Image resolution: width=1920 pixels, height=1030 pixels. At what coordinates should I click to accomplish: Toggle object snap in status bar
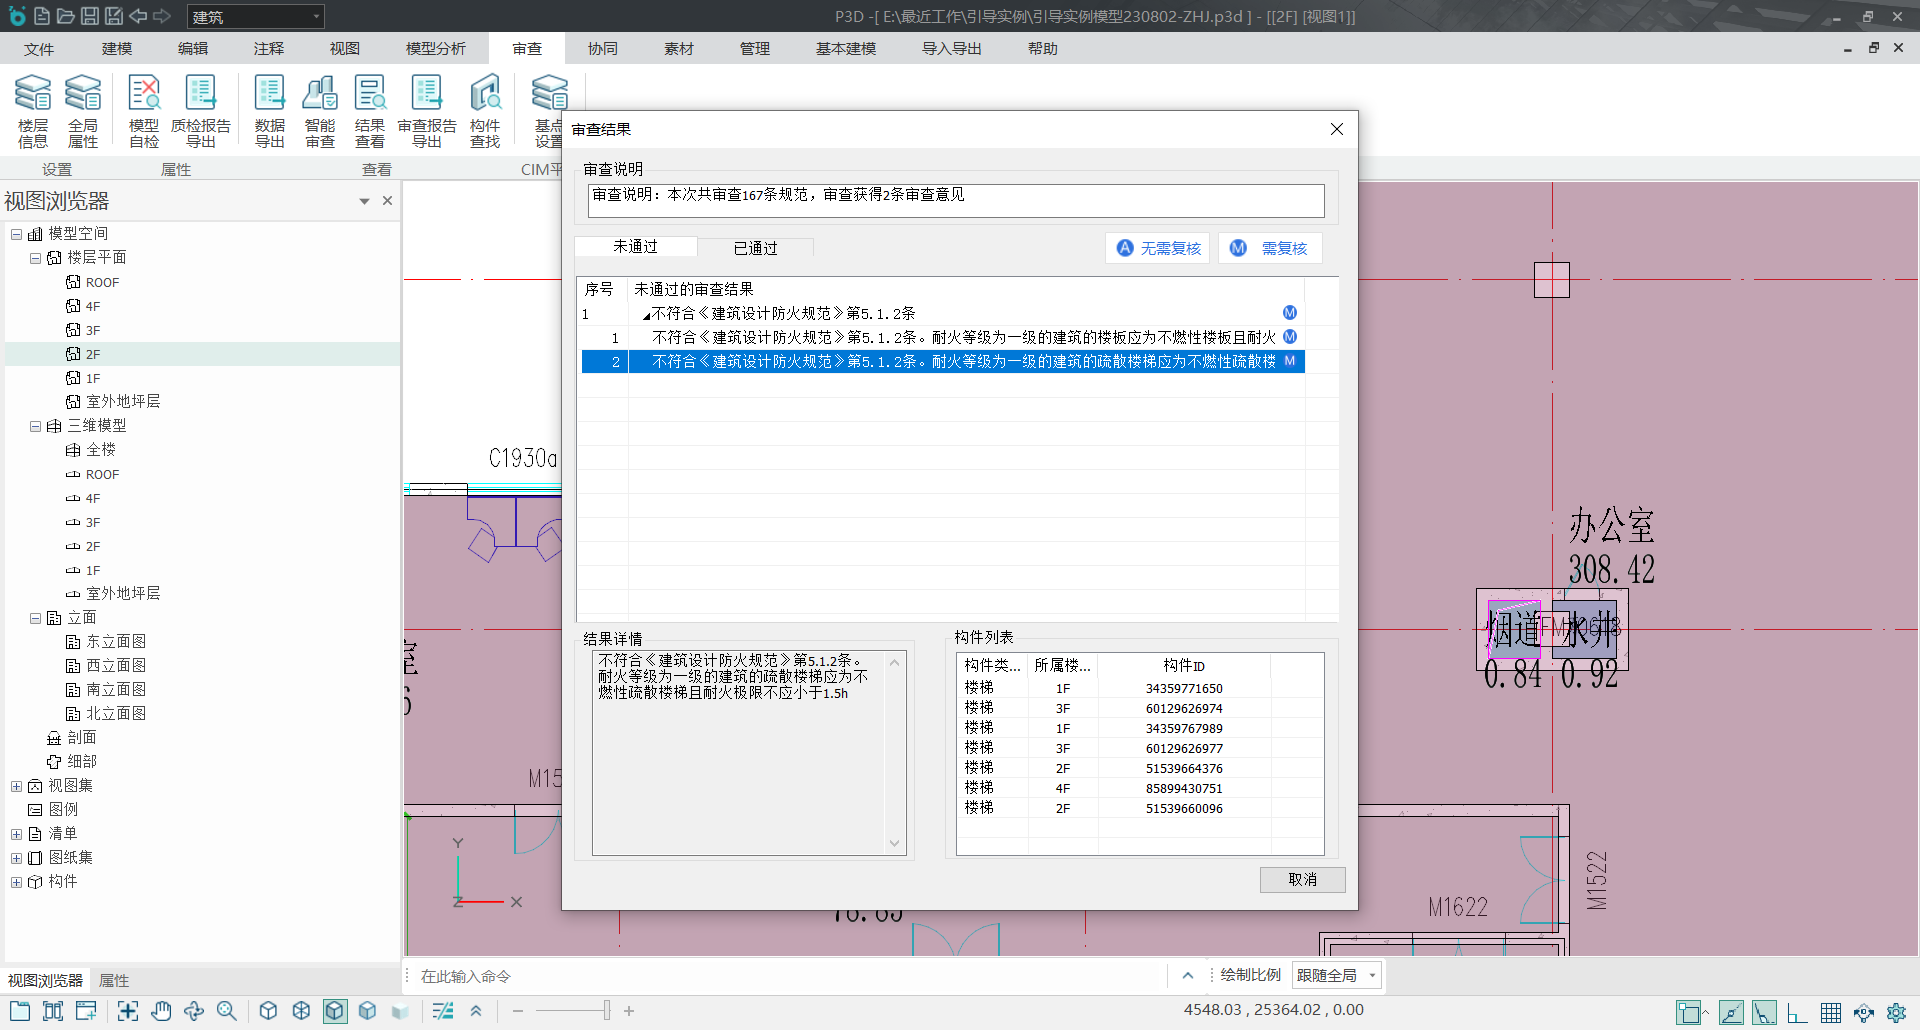[x=1690, y=1013]
